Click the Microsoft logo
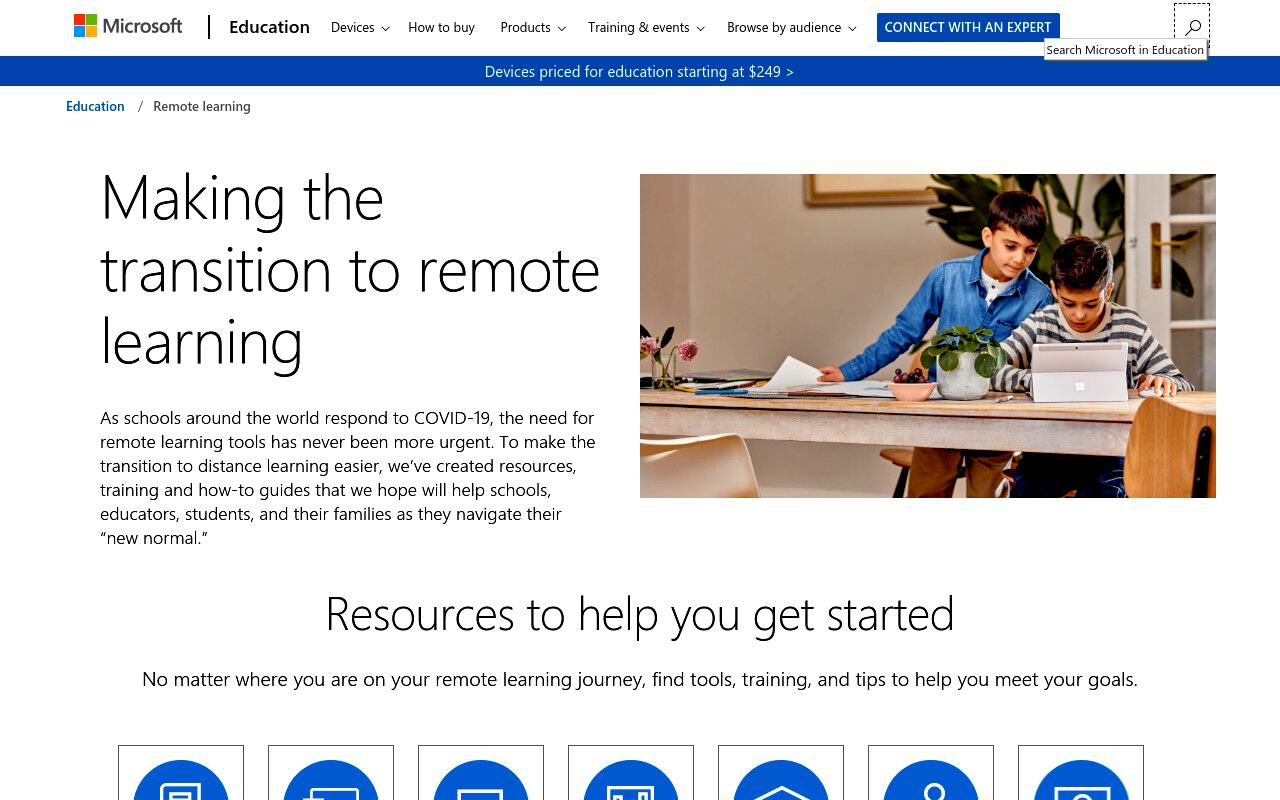Viewport: 1280px width, 800px height. 128,27
